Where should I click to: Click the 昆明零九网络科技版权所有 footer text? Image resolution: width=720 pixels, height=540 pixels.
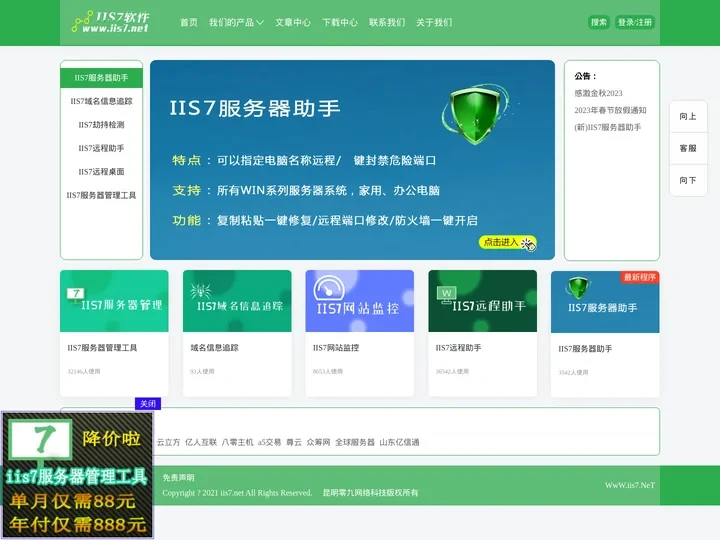click(x=370, y=493)
